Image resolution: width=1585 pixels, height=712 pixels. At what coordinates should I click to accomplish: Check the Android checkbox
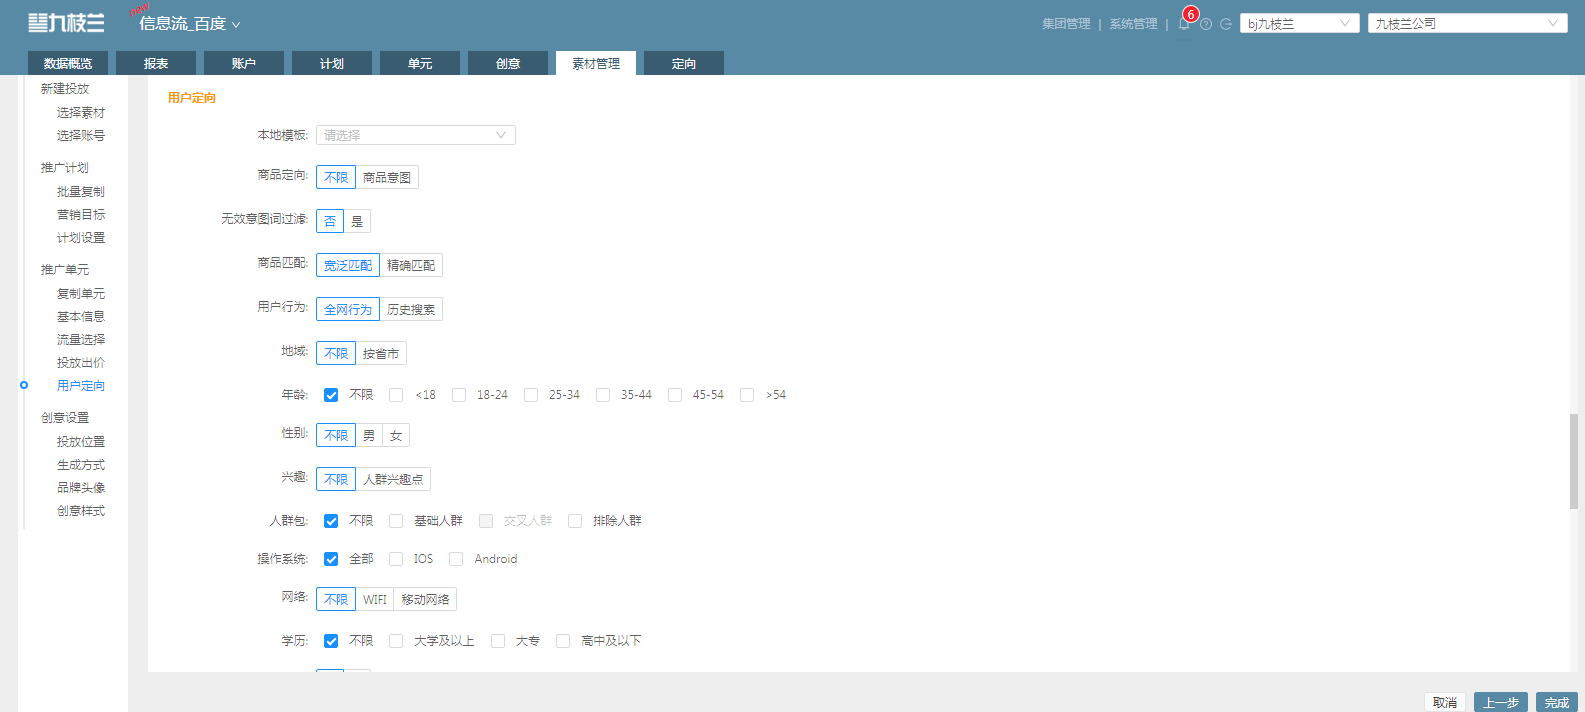(x=456, y=559)
